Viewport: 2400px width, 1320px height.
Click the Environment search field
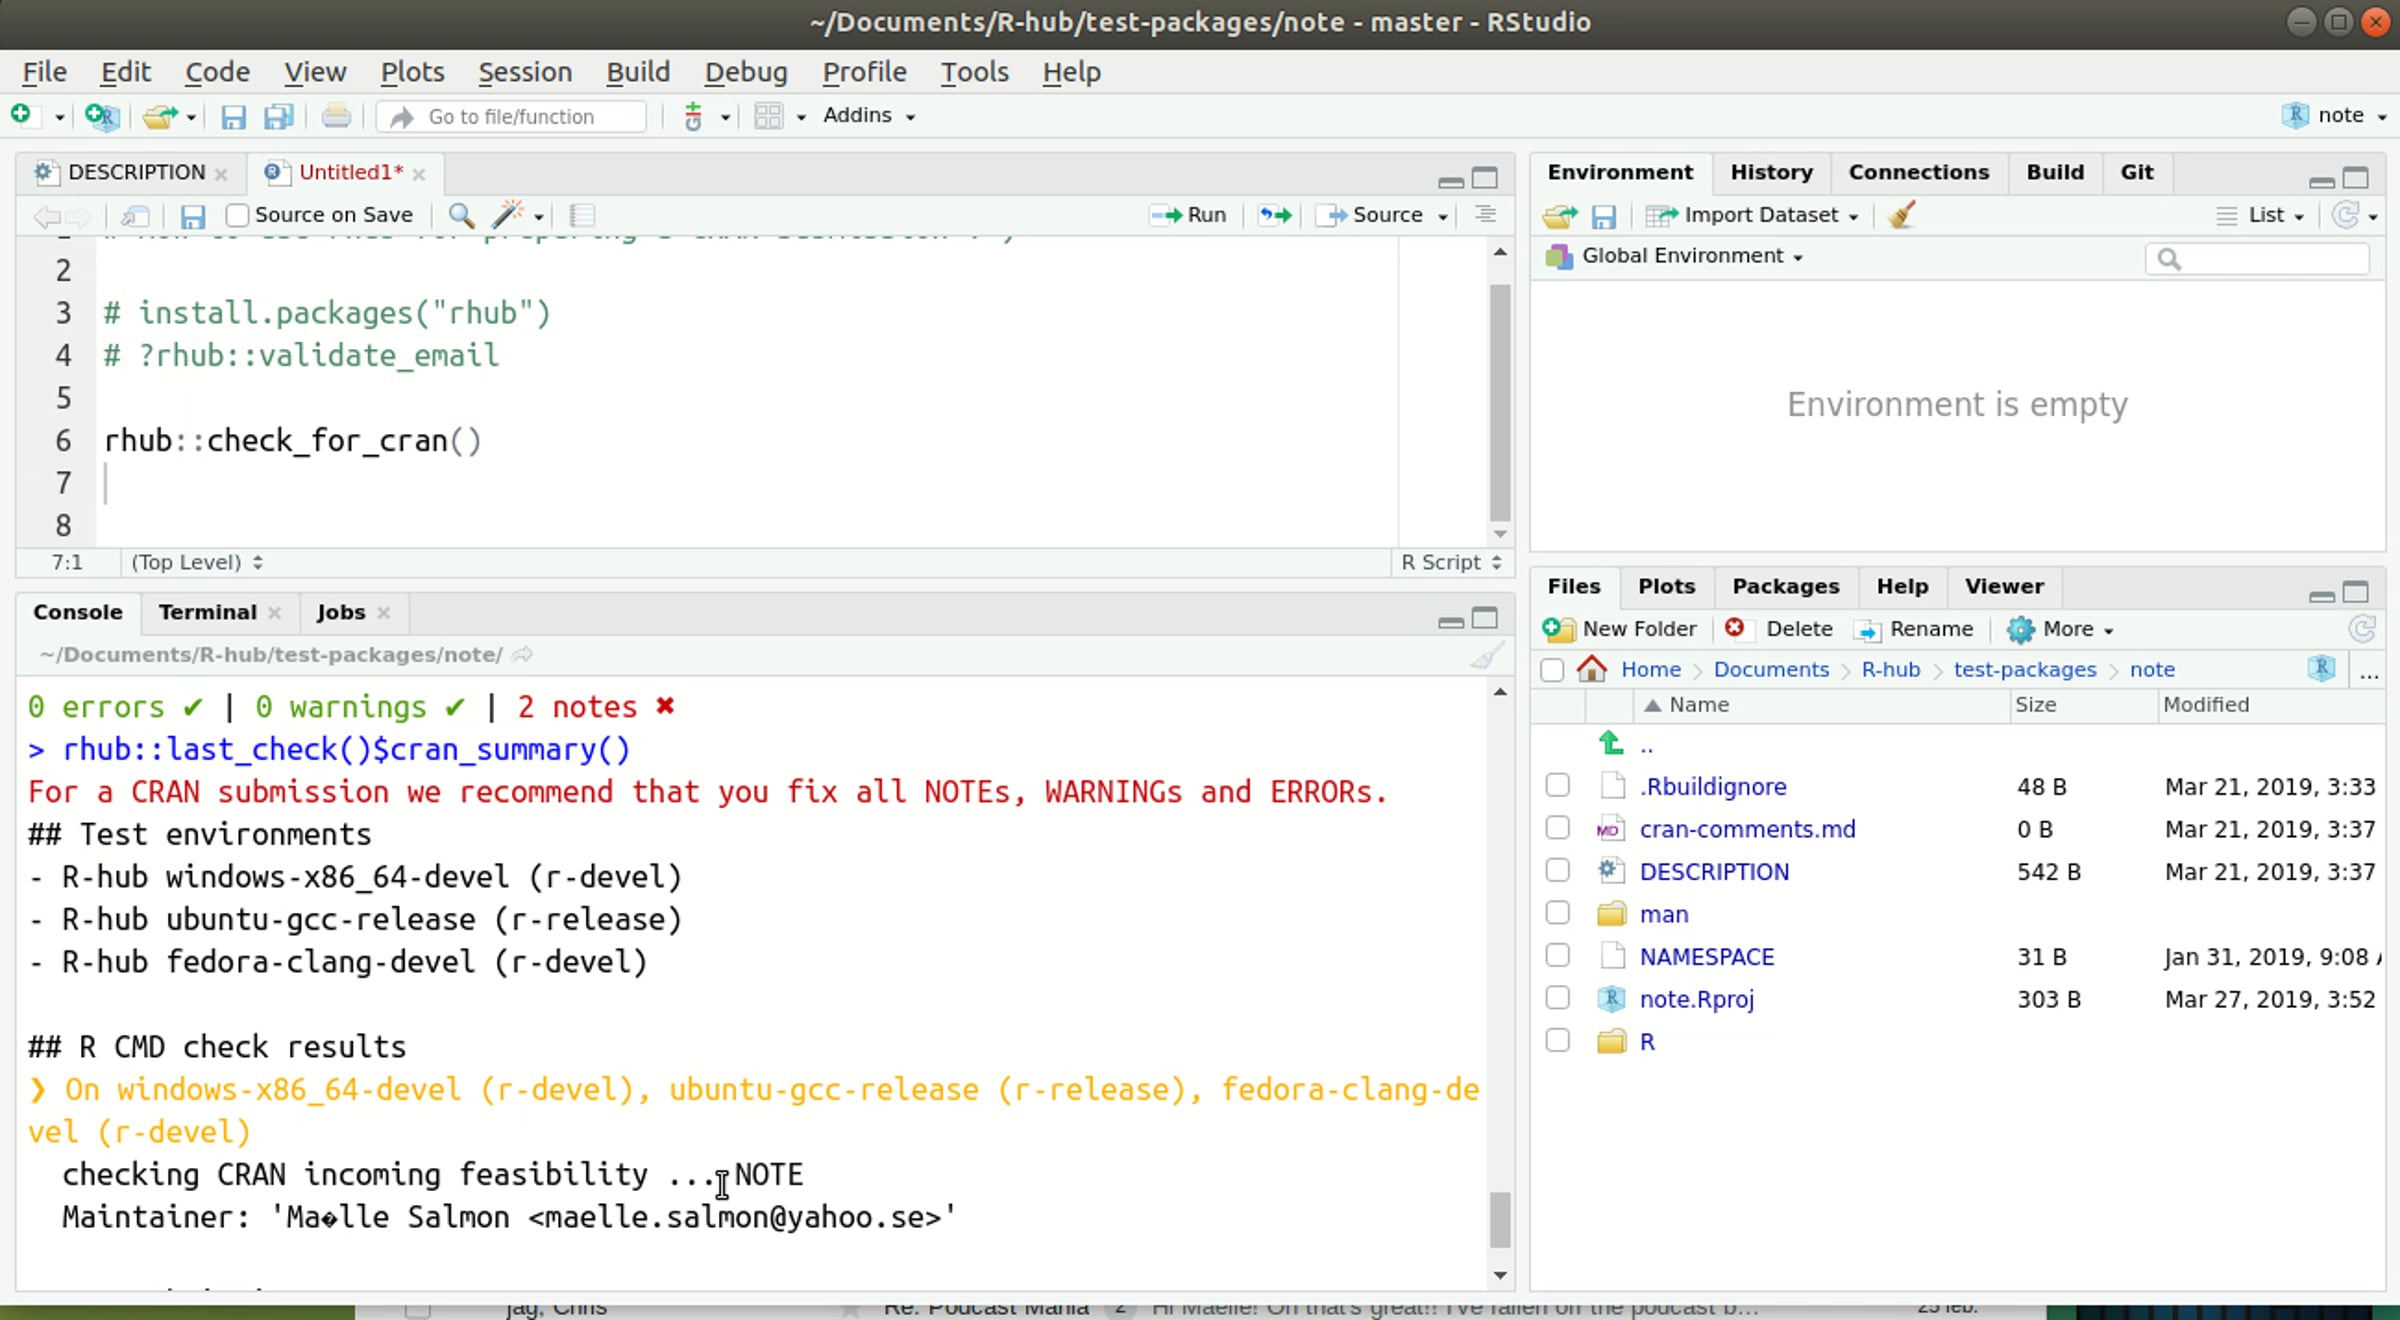point(2257,259)
